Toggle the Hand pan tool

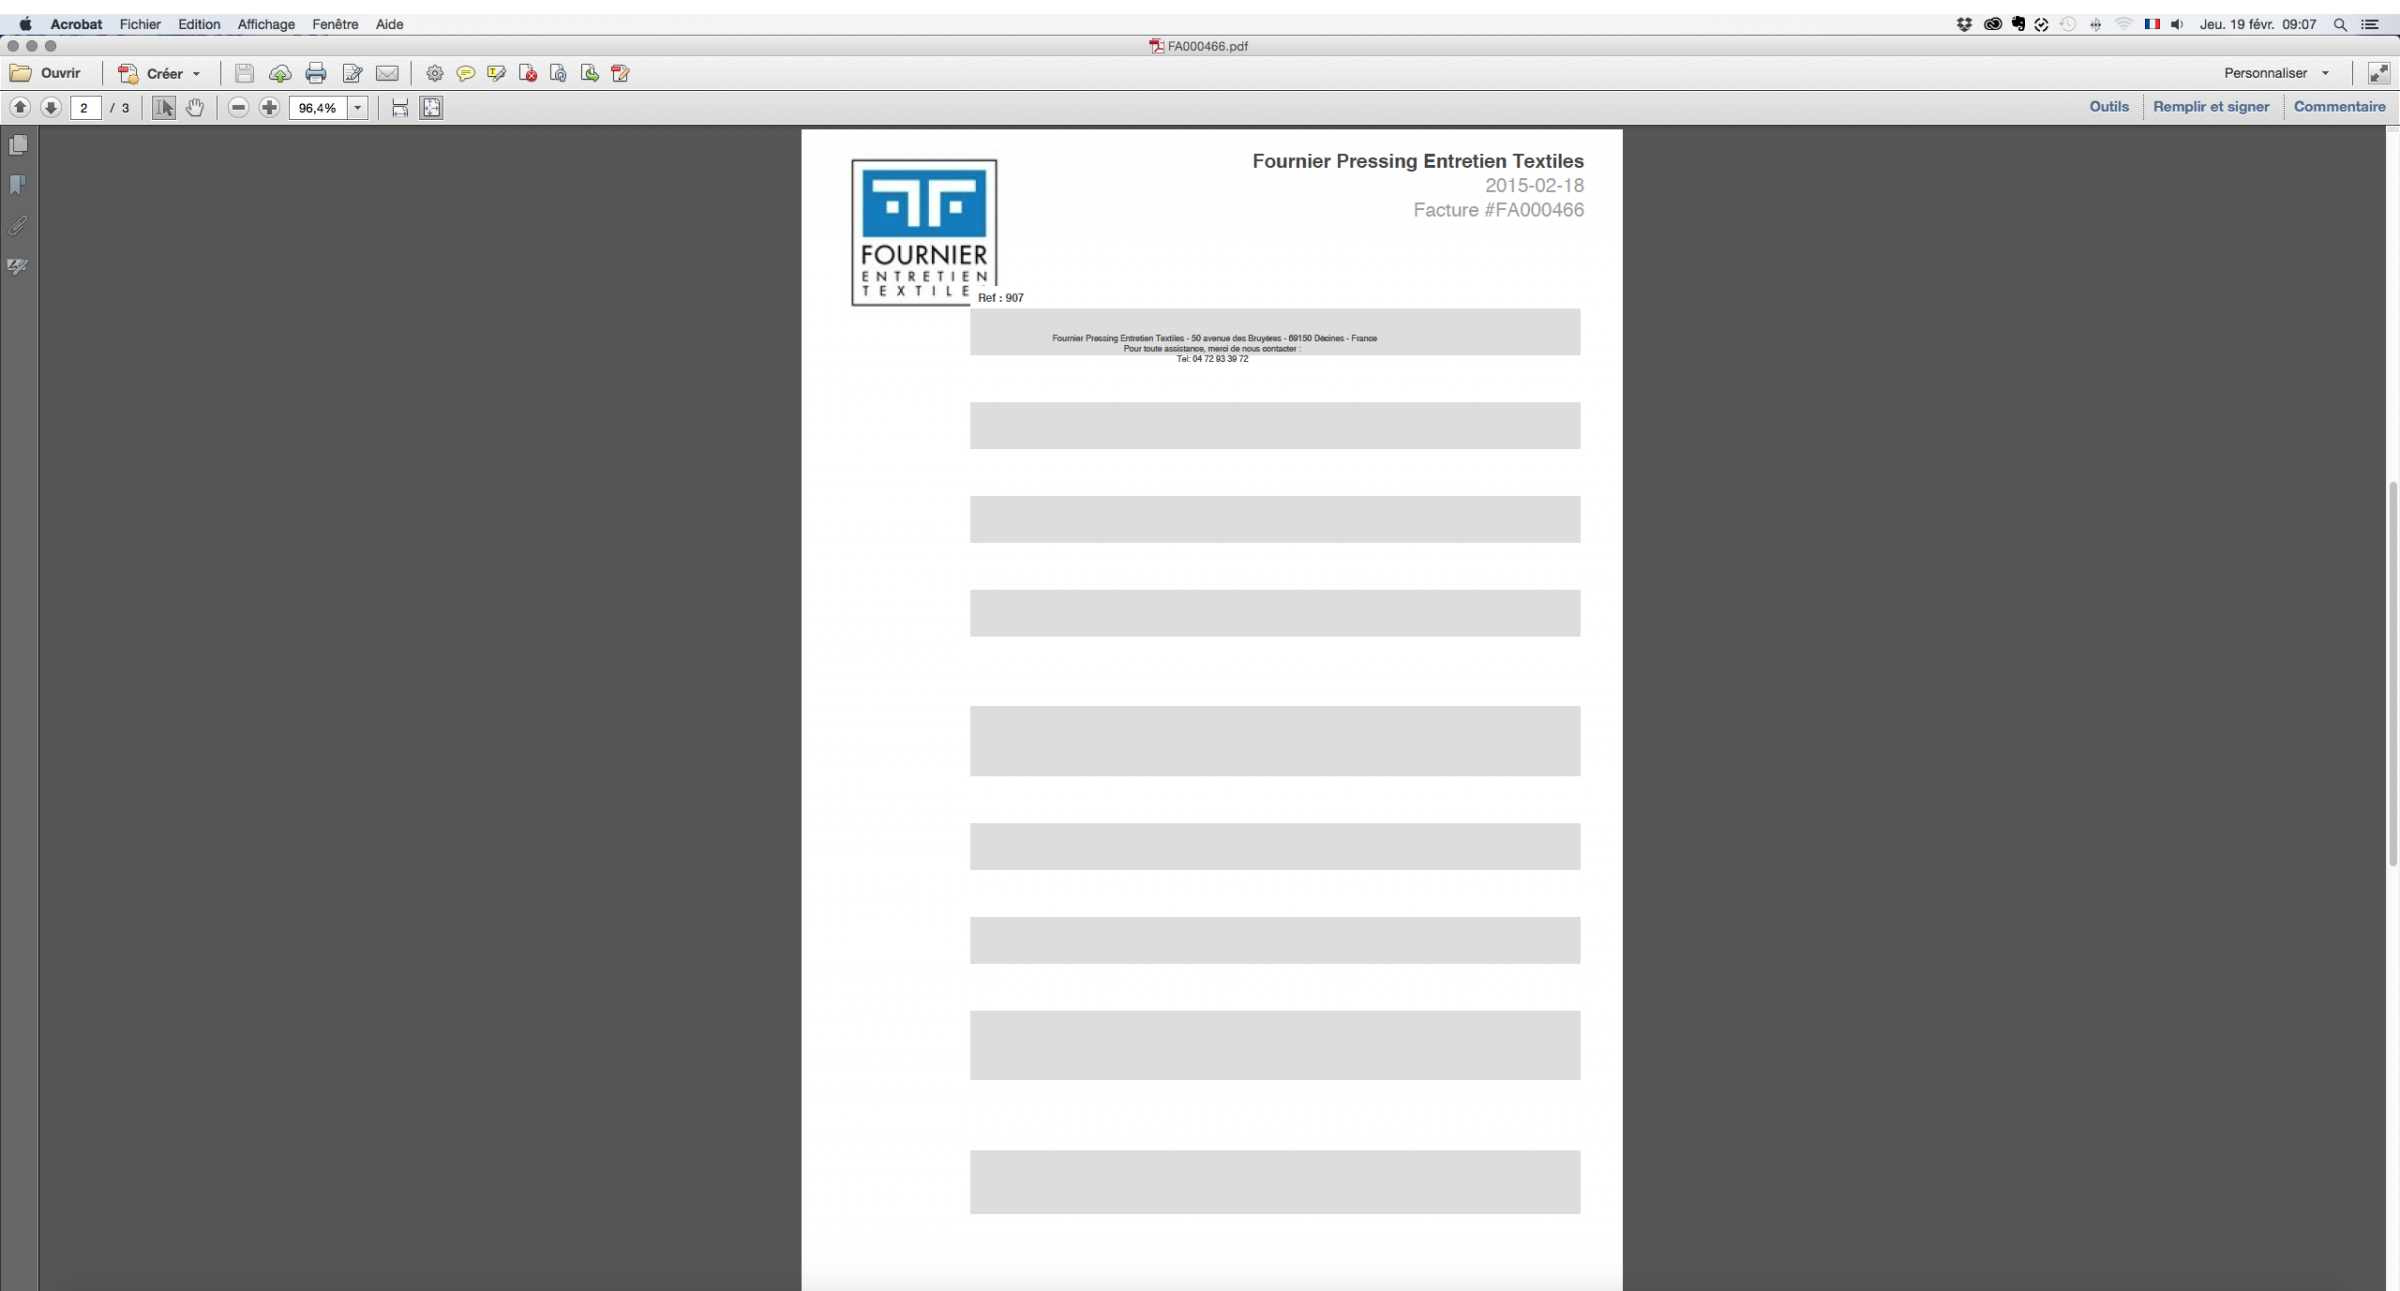(195, 107)
